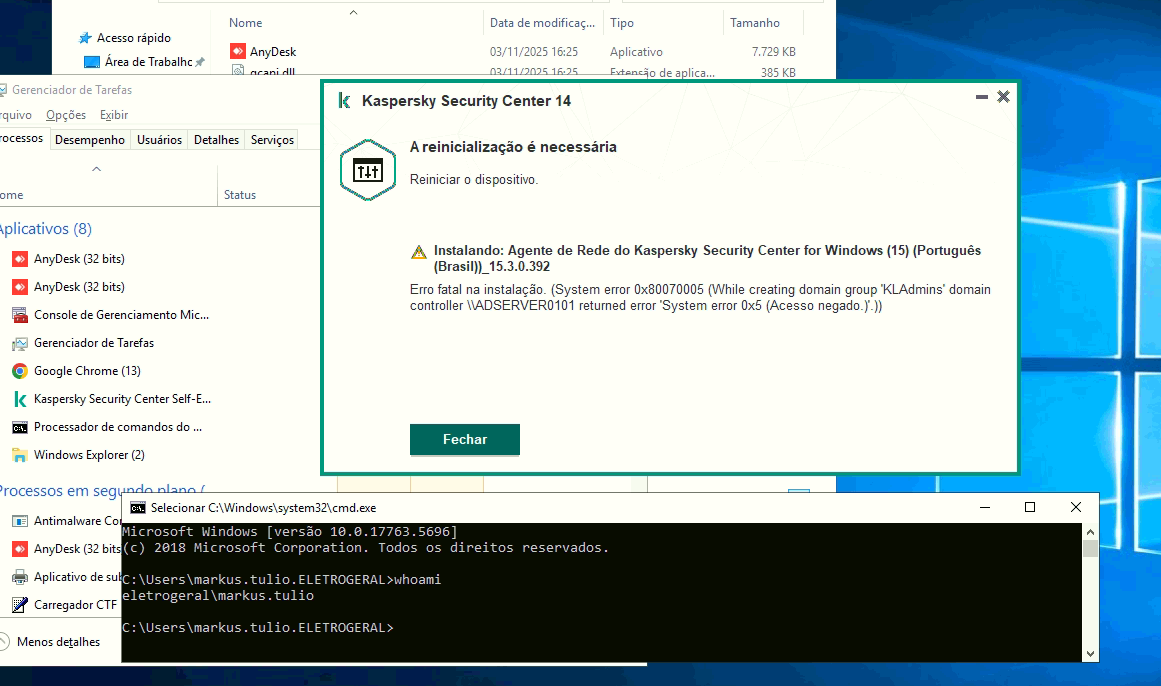Image resolution: width=1161 pixels, height=686 pixels.
Task: Select the background AnyDesk (32 bits) process icon
Action: click(x=20, y=549)
